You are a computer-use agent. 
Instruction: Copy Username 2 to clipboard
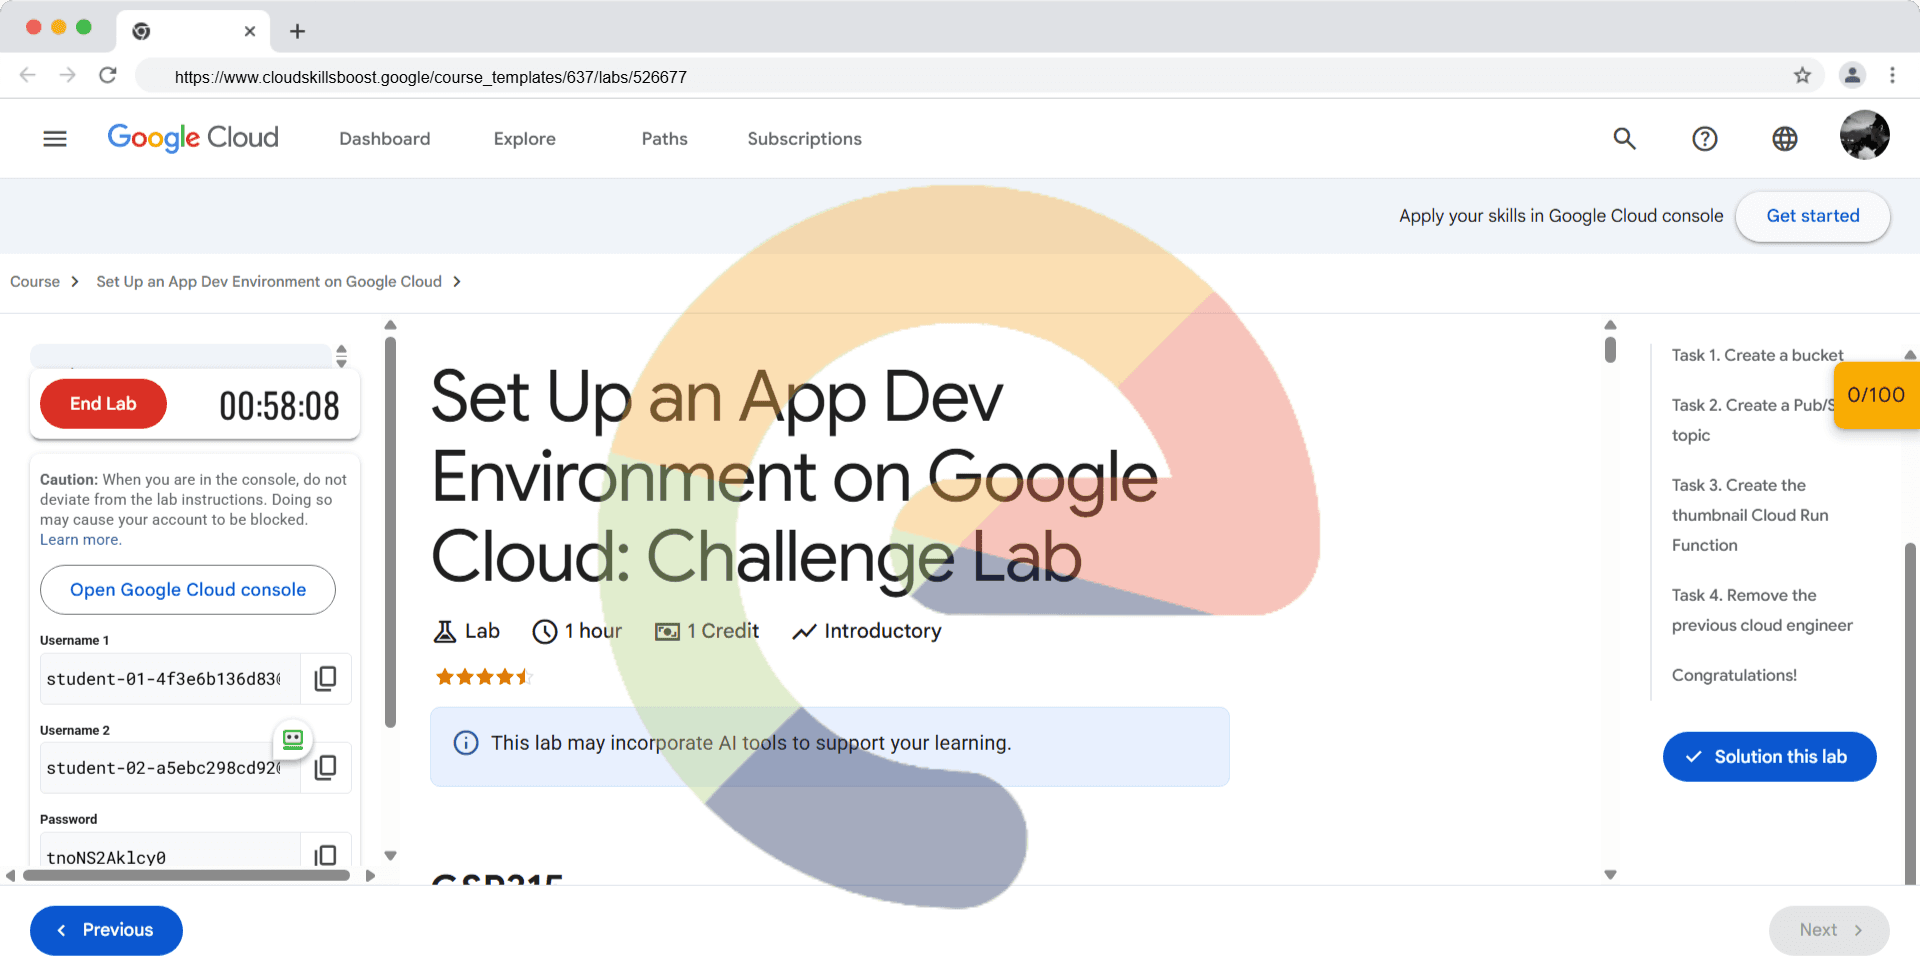coord(325,768)
